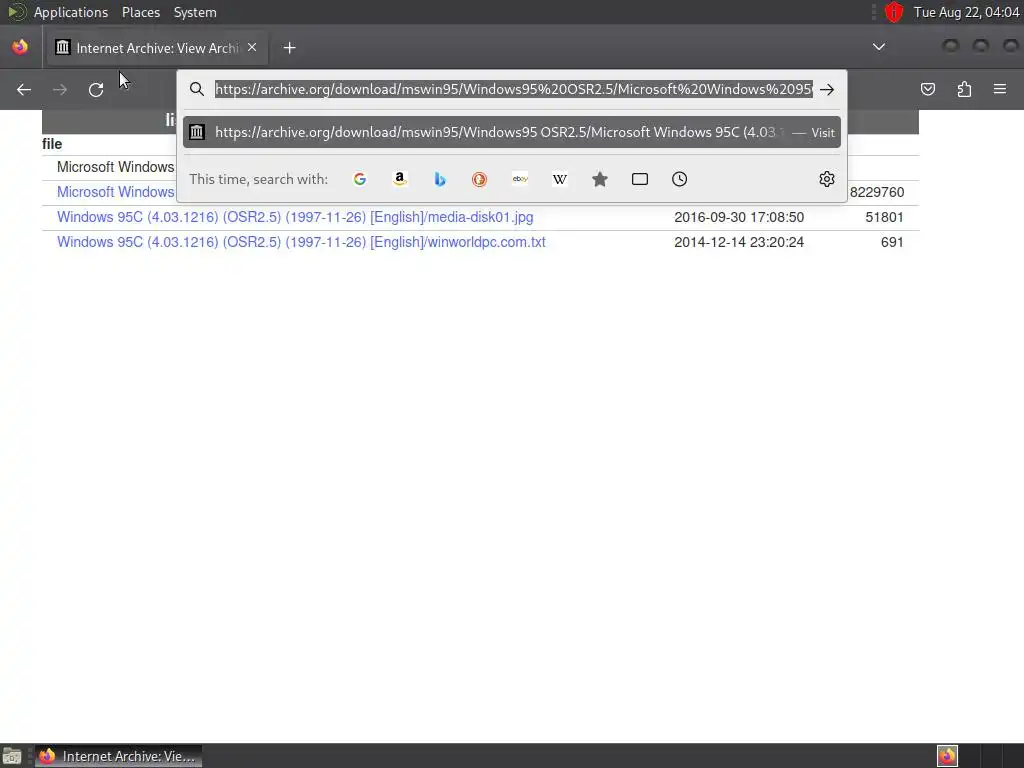The width and height of the screenshot is (1024, 768).
Task: Search with Amazon this time
Action: tap(400, 179)
